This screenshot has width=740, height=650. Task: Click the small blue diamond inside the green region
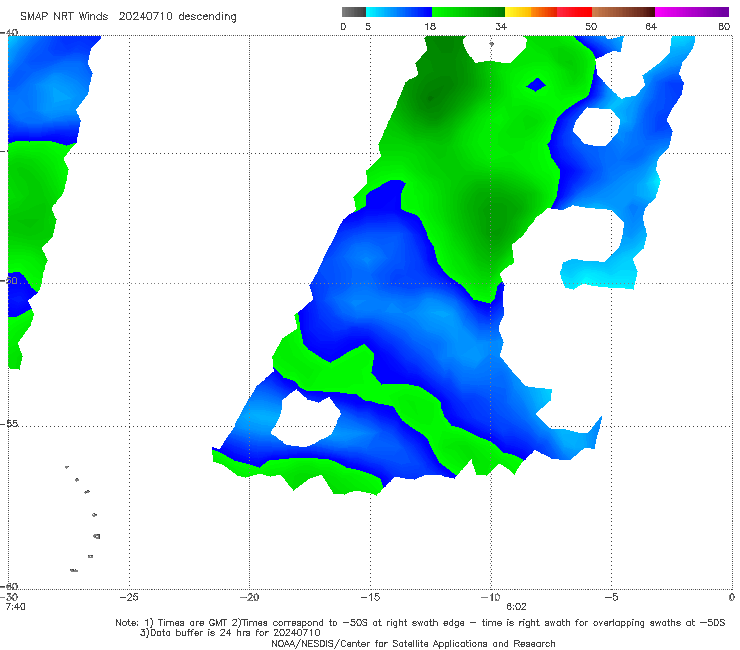click(536, 85)
